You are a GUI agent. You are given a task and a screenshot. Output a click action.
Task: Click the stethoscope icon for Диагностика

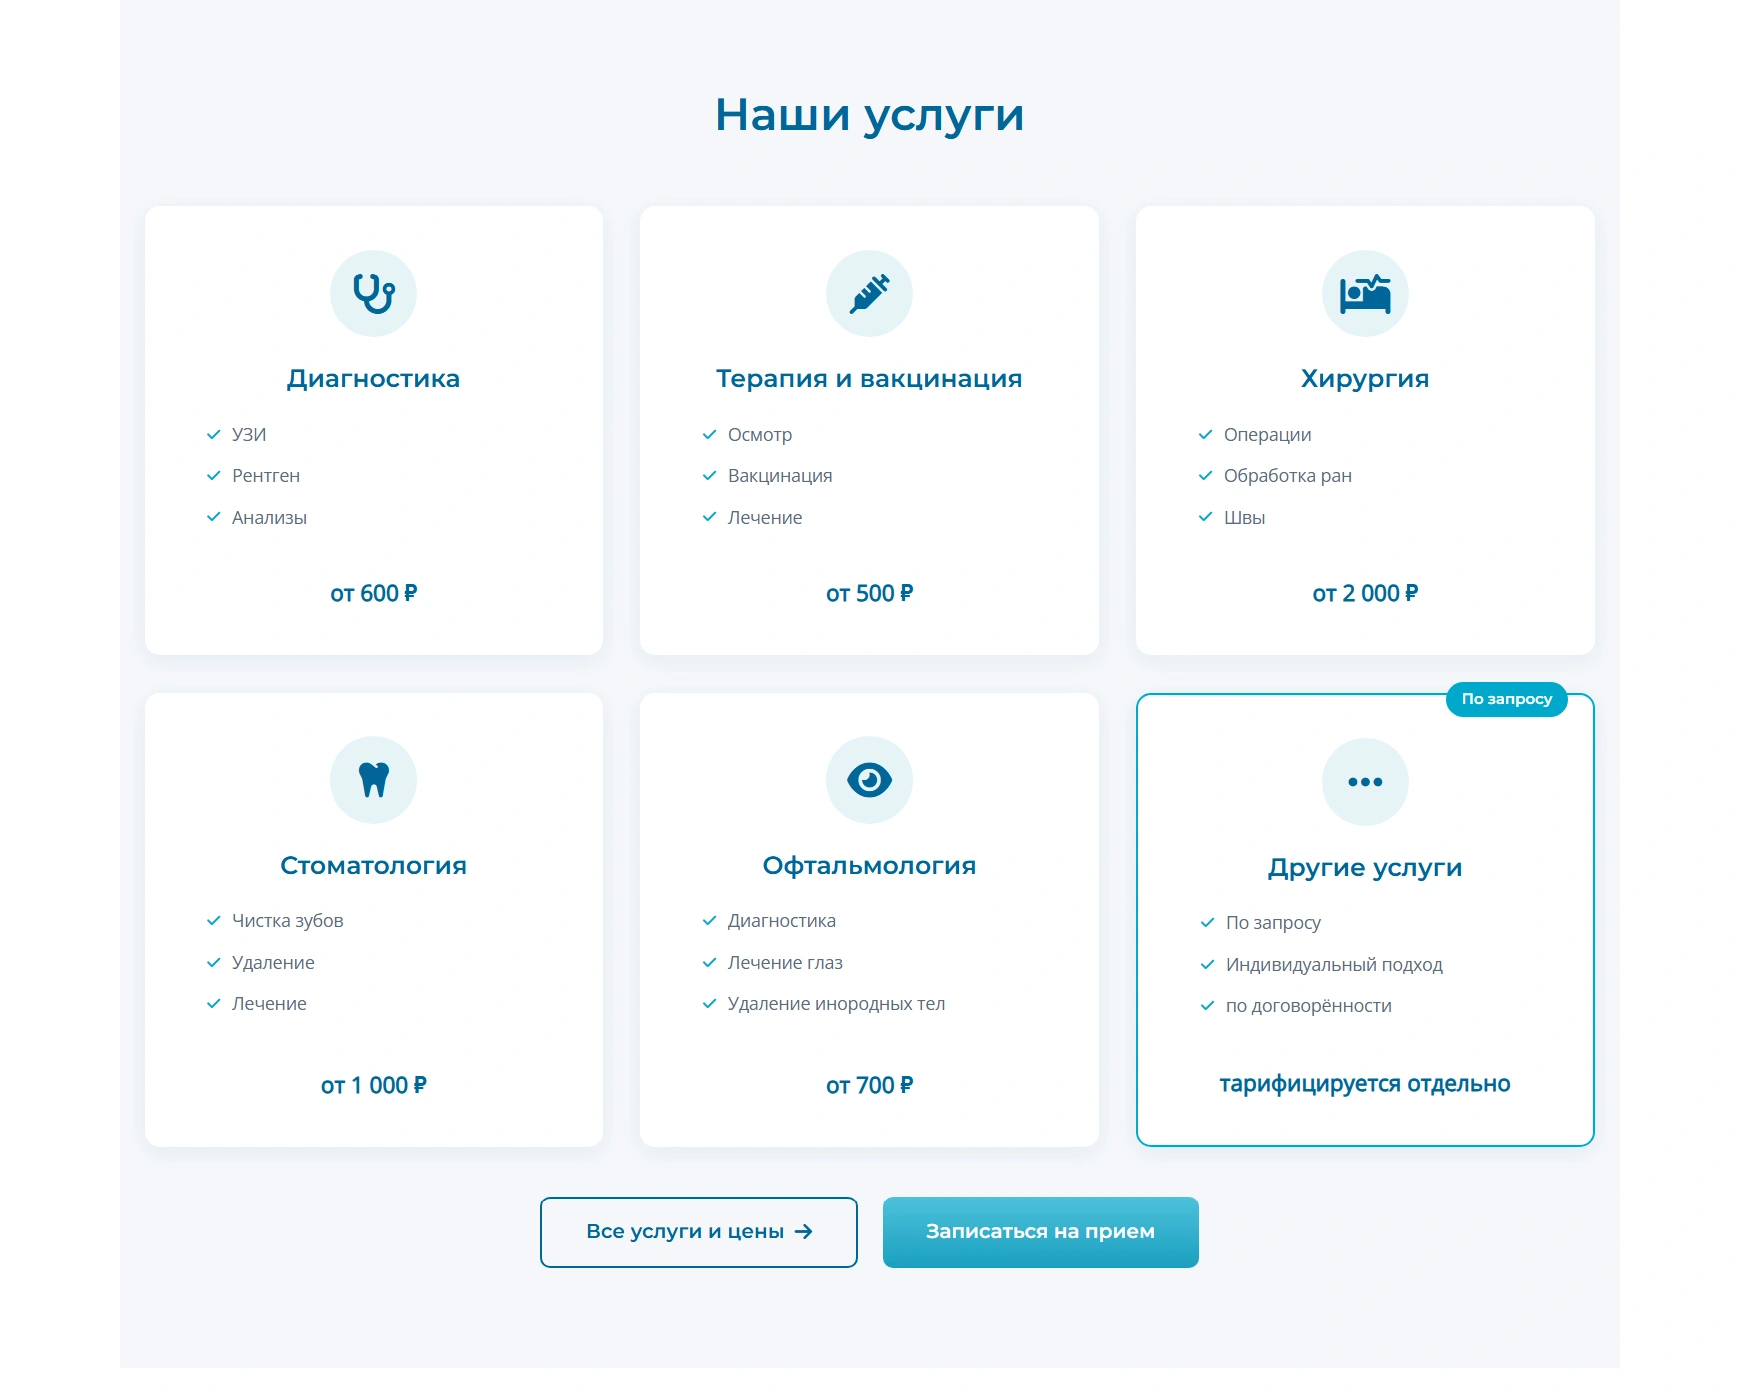tap(373, 293)
